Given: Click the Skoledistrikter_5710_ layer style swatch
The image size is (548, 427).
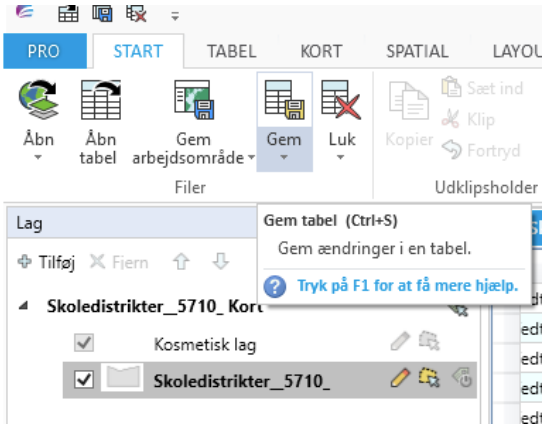Looking at the screenshot, I should (122, 377).
